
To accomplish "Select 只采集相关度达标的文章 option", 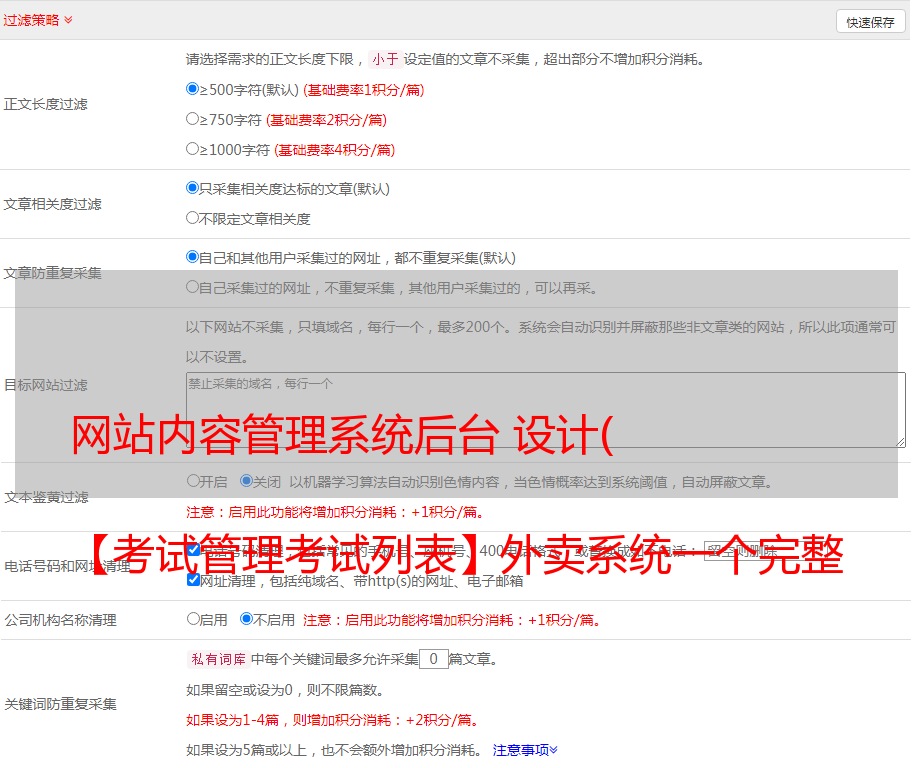I will (x=193, y=188).
